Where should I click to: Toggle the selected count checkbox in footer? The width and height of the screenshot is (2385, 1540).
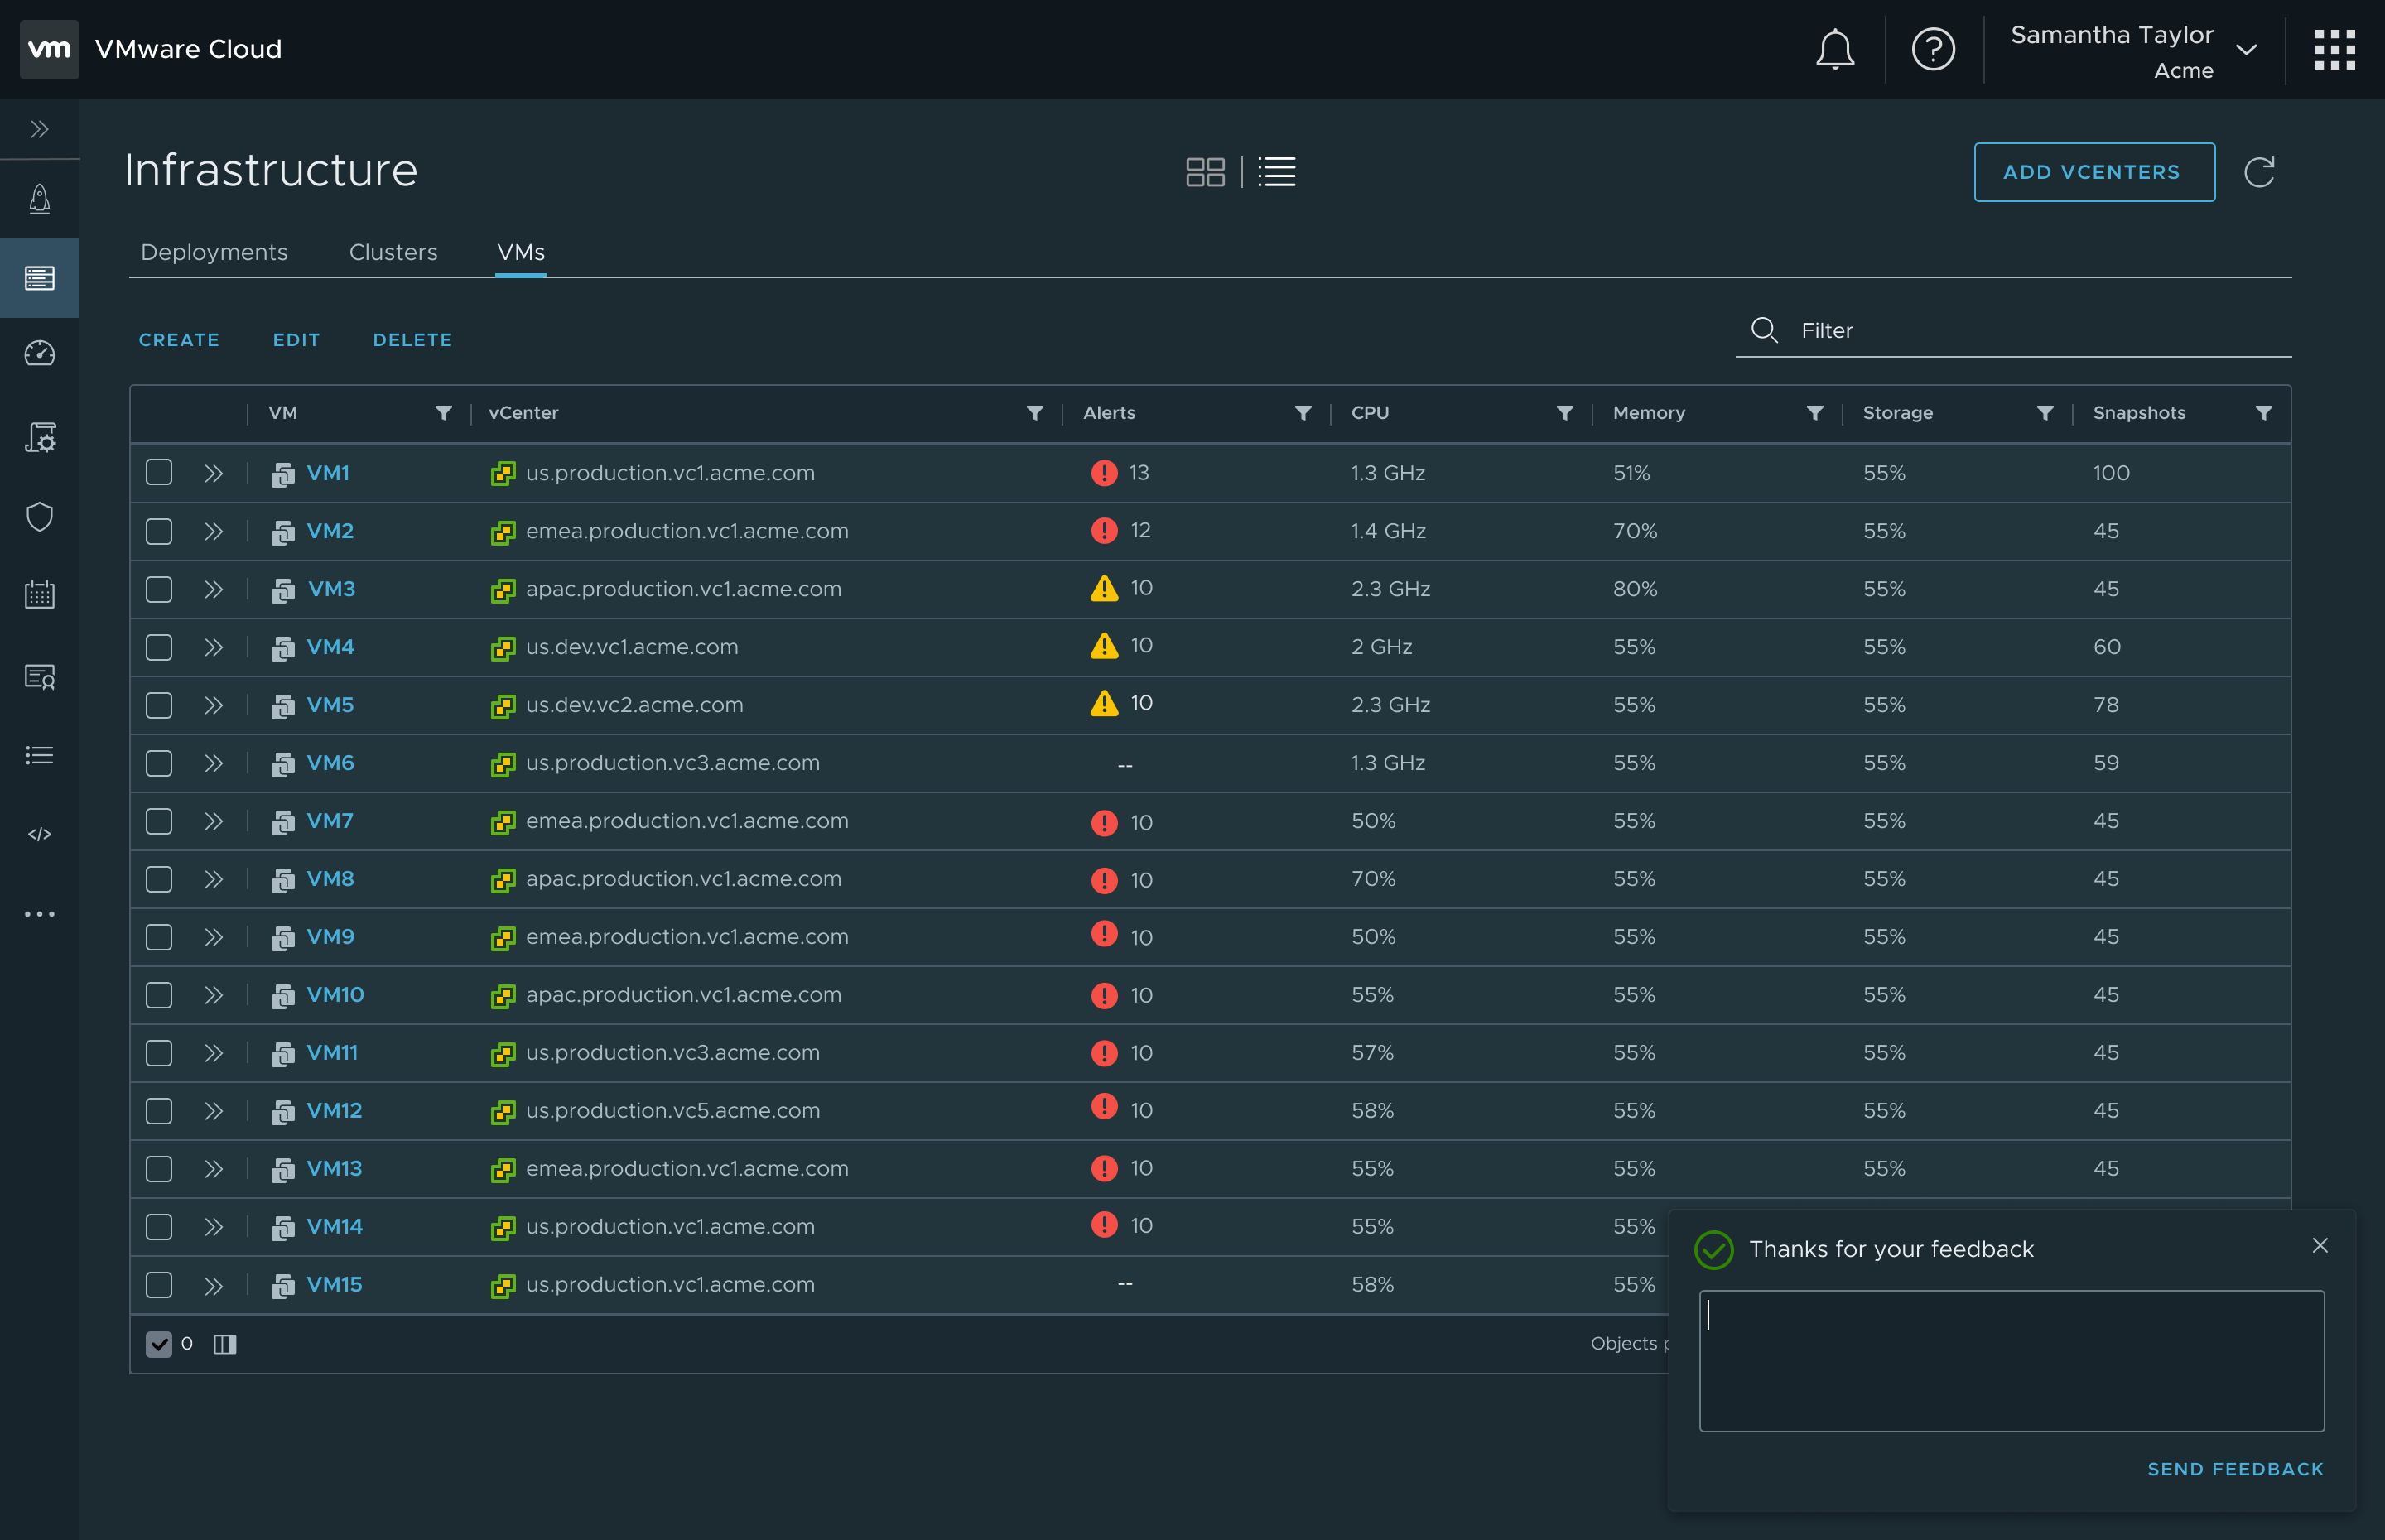(x=159, y=1344)
